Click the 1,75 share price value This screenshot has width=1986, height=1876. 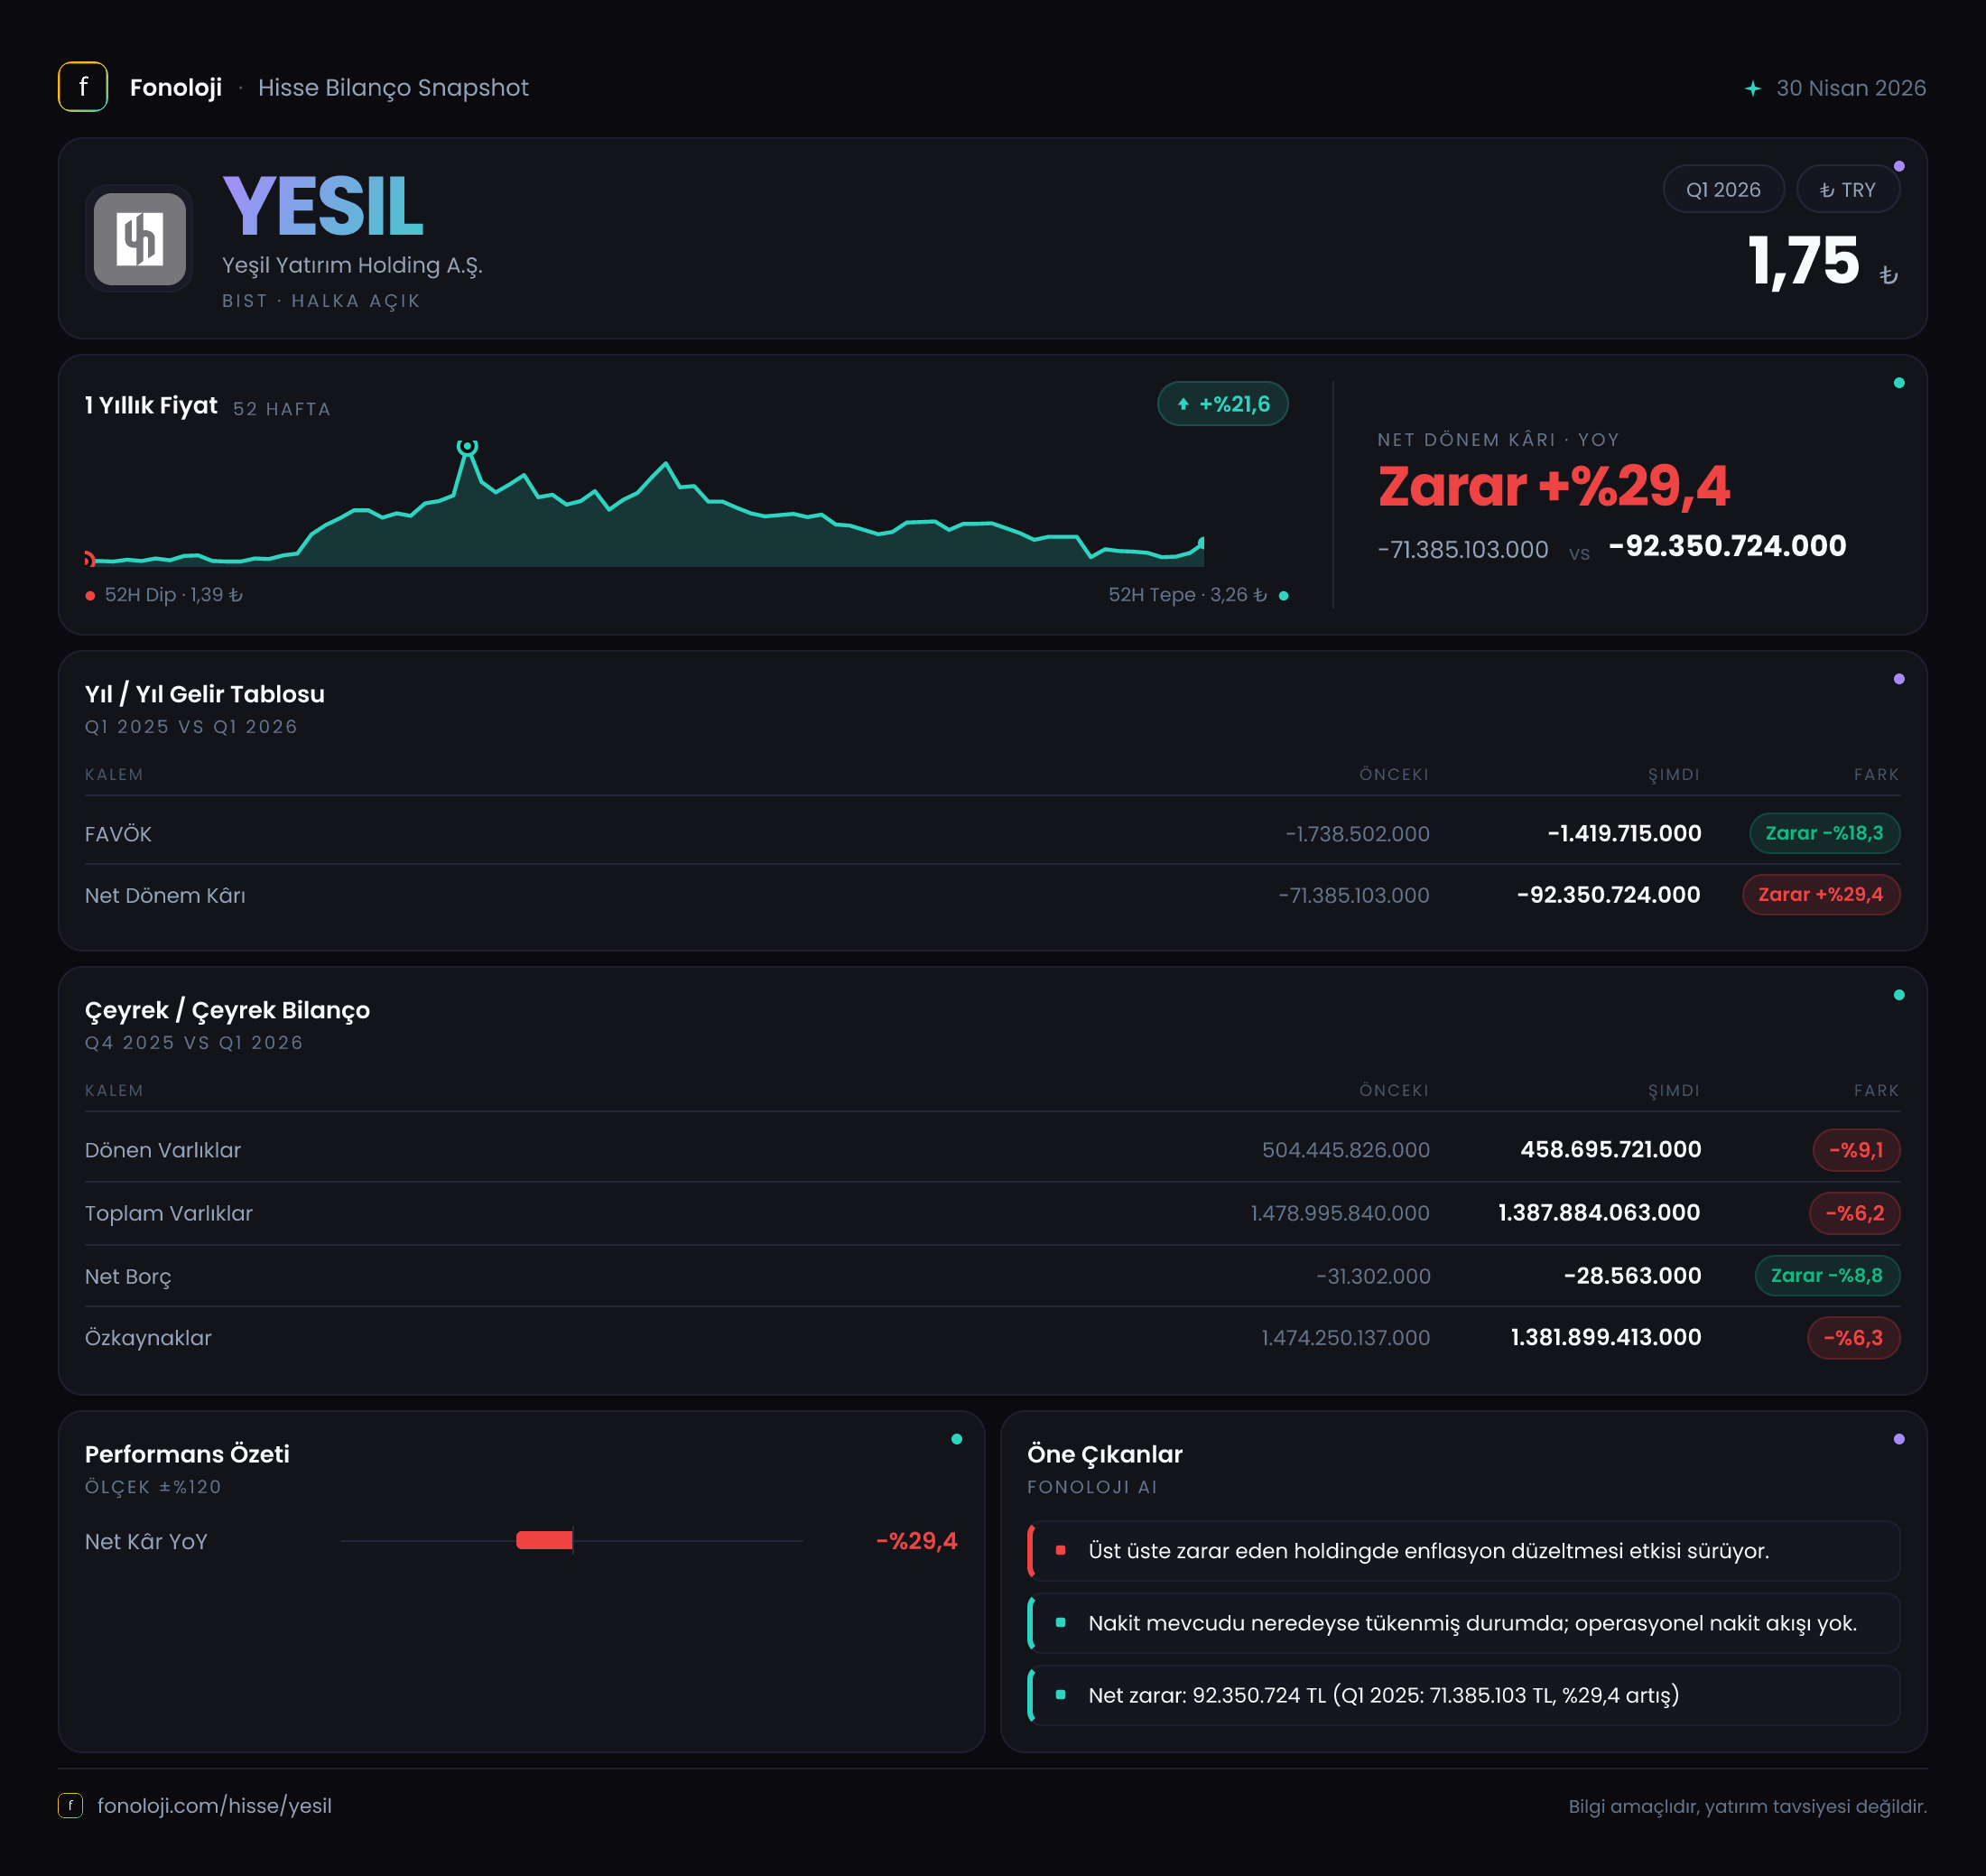click(x=1804, y=261)
